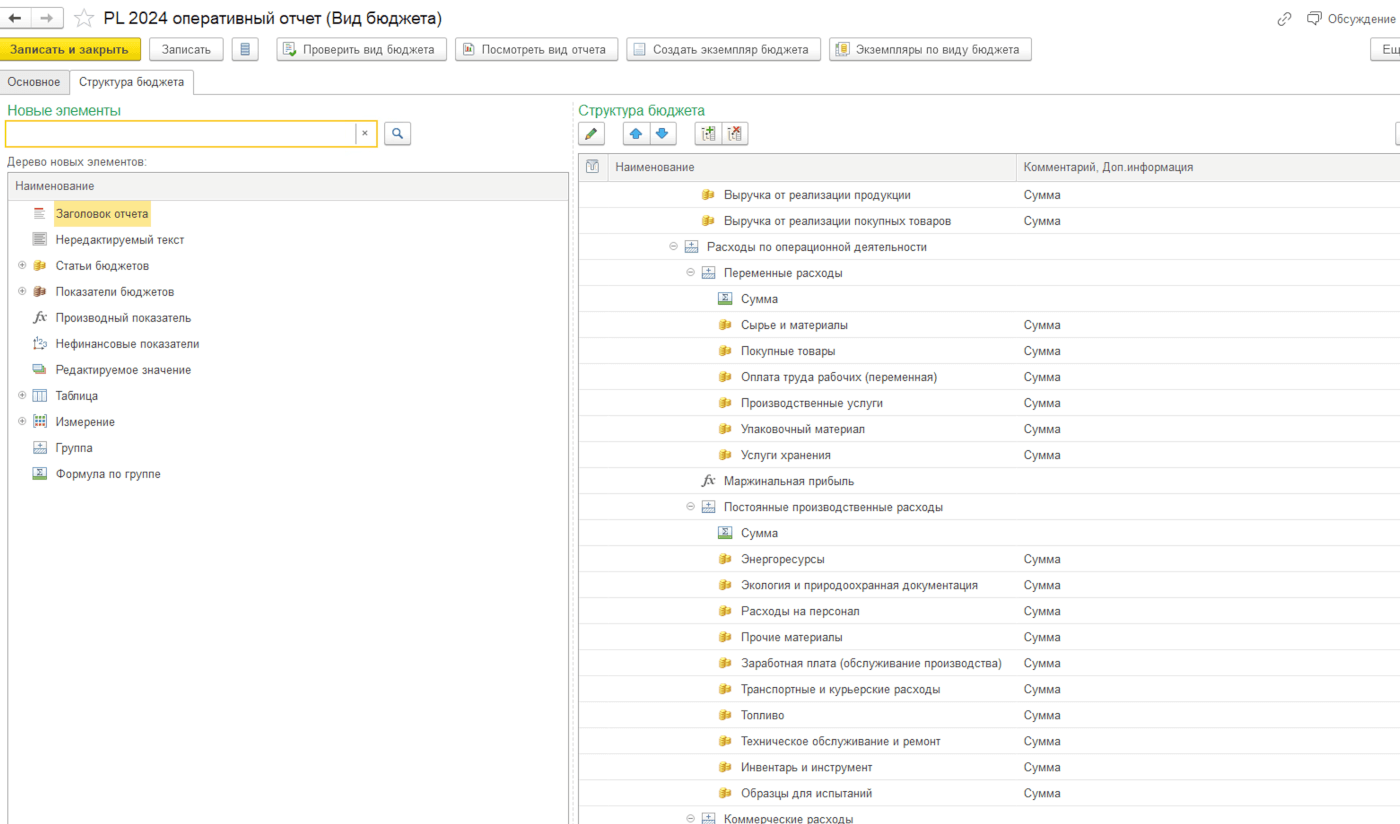Select the Структура бюджета tab
Screen dimensions: 1400x824
[131, 82]
